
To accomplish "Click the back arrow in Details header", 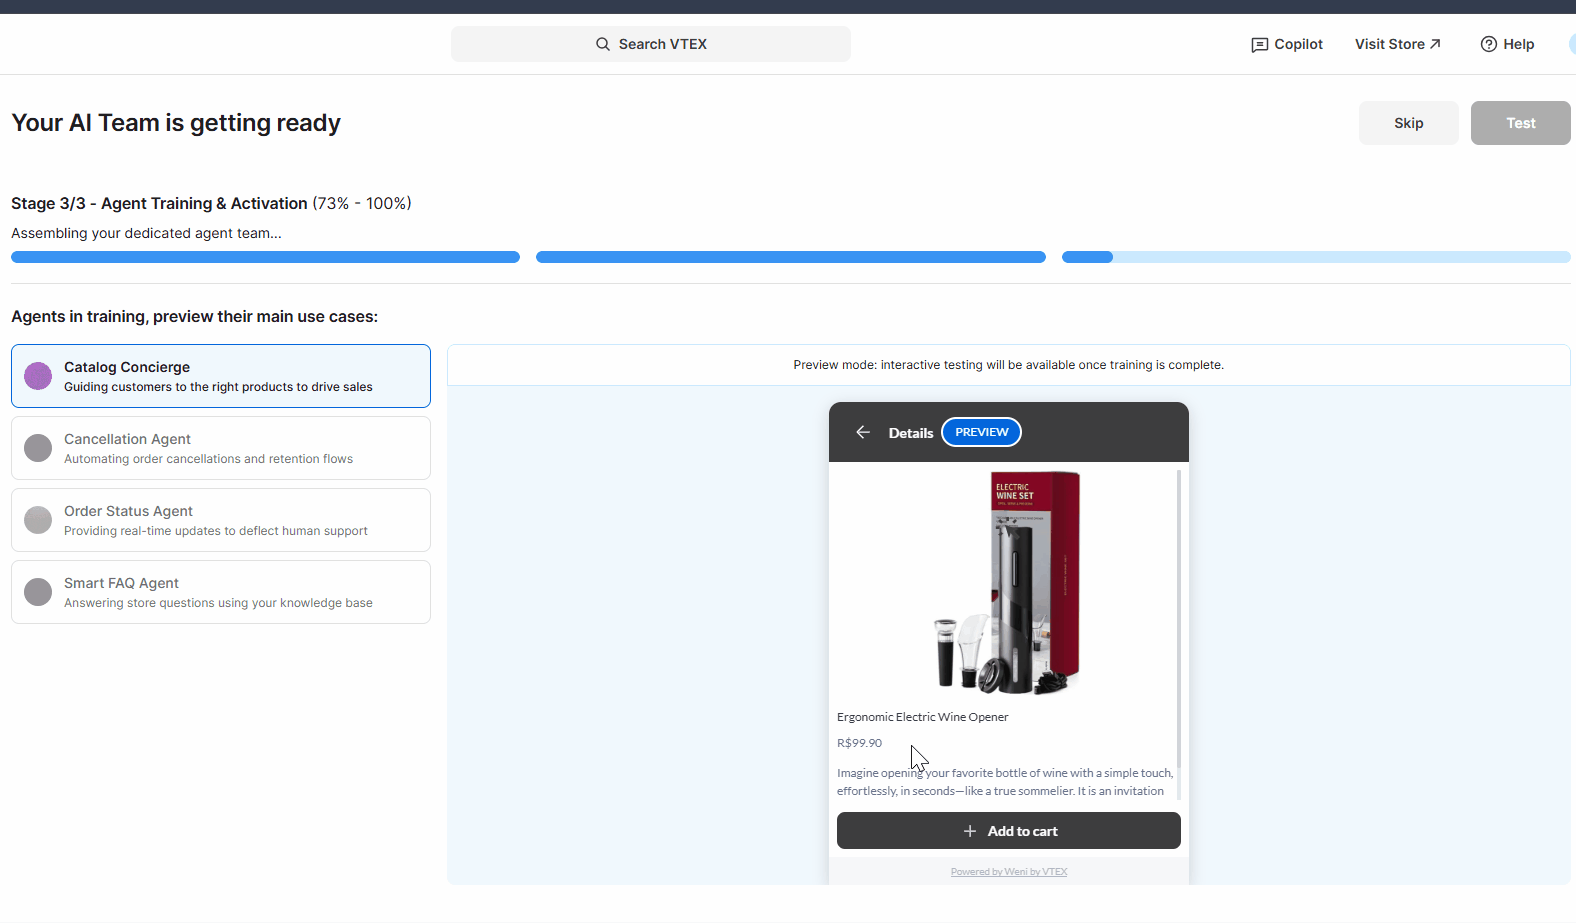I will point(863,432).
